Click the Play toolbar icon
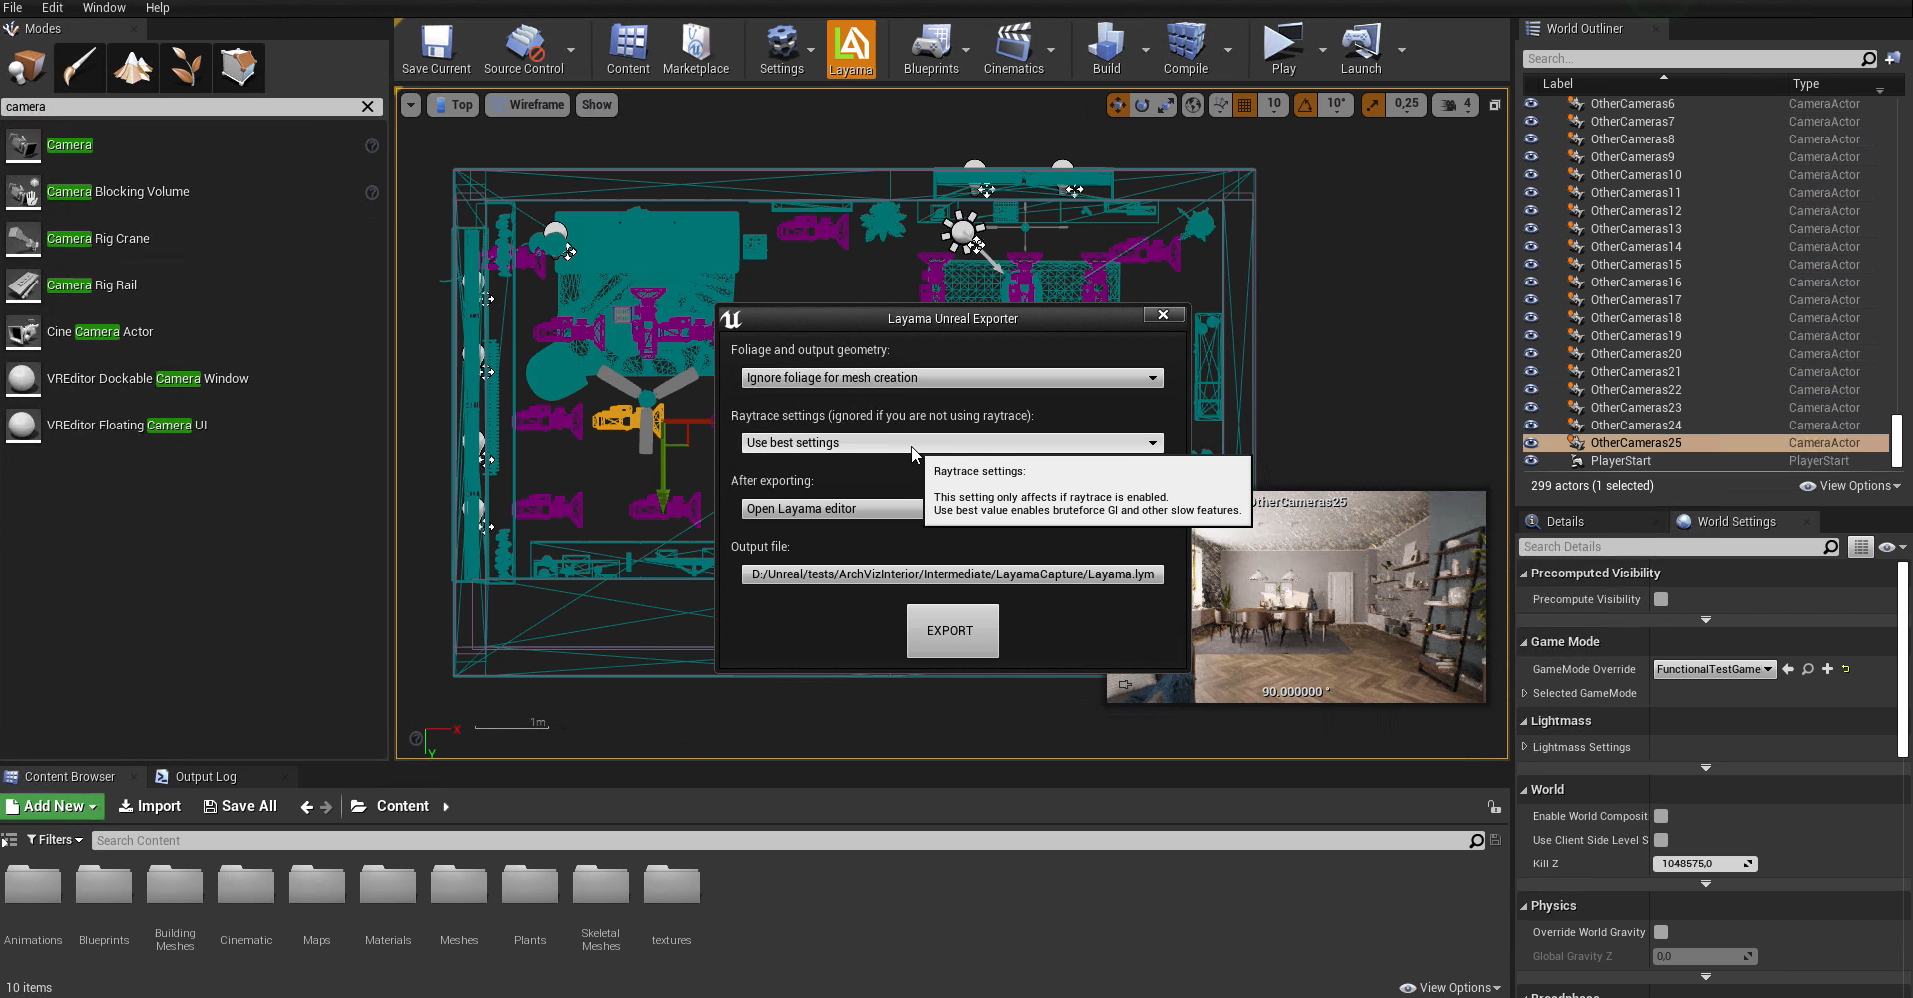Image resolution: width=1913 pixels, height=998 pixels. click(x=1283, y=49)
